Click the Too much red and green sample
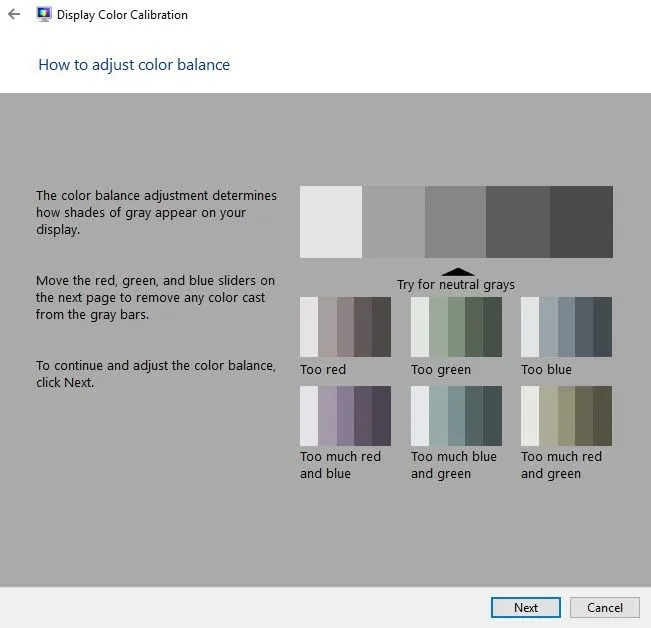Image resolution: width=651 pixels, height=628 pixels. pyautogui.click(x=566, y=416)
